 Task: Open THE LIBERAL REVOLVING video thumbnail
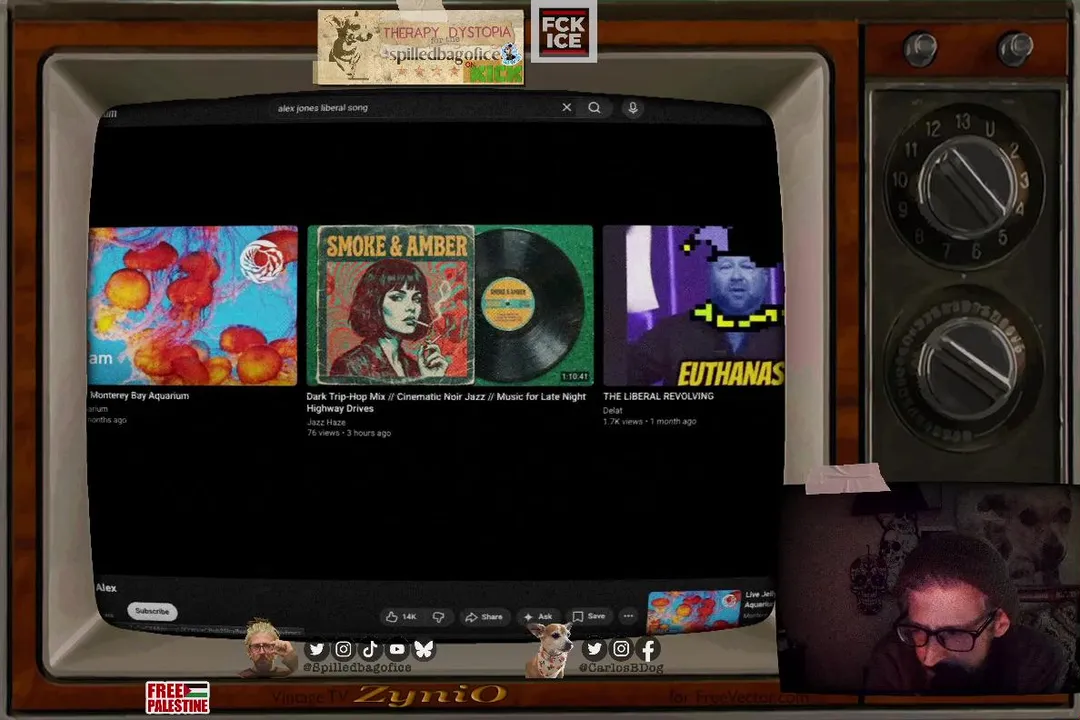[693, 305]
